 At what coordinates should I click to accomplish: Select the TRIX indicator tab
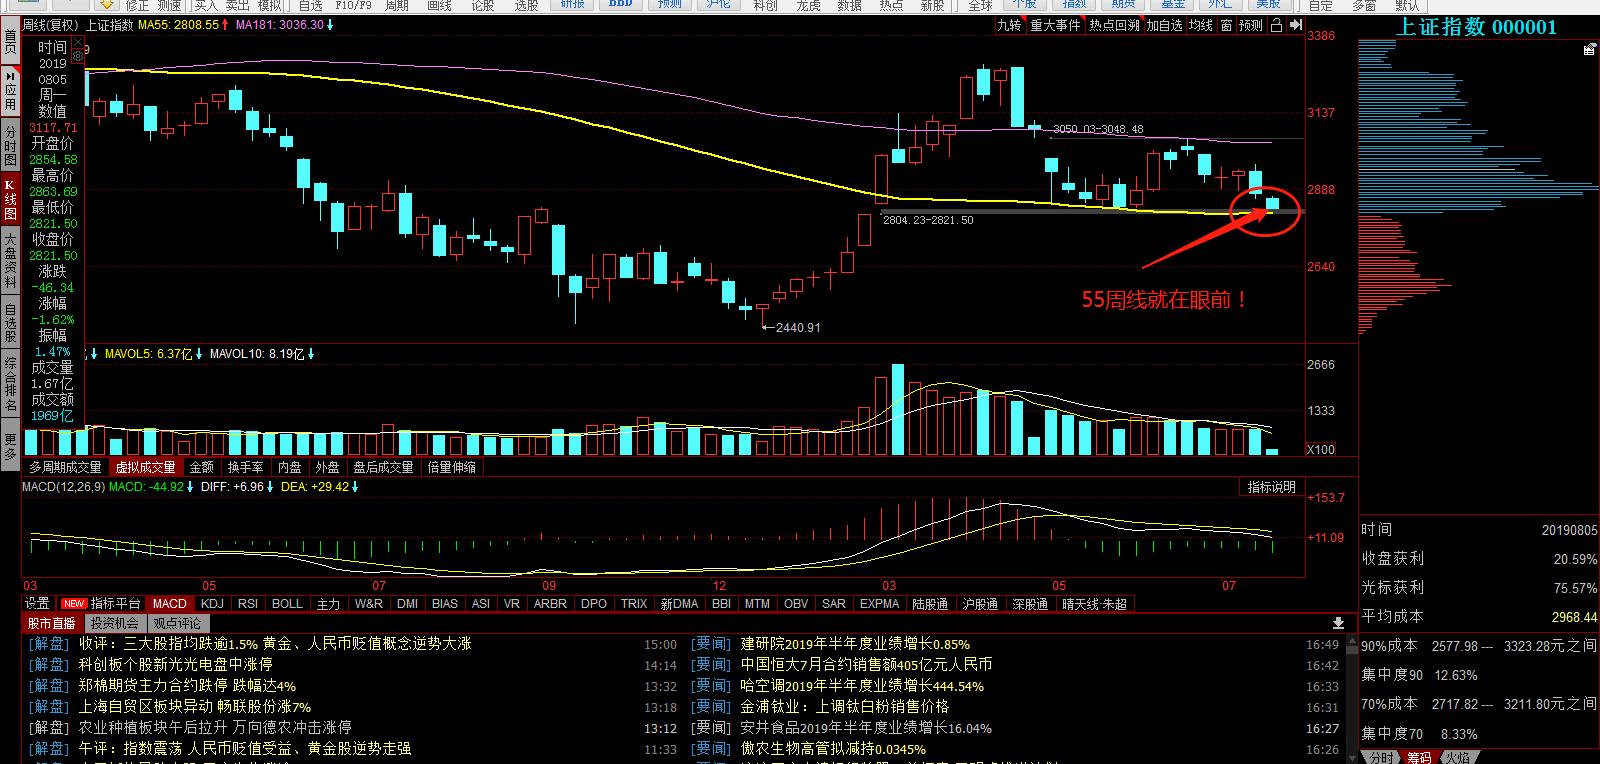(x=634, y=603)
